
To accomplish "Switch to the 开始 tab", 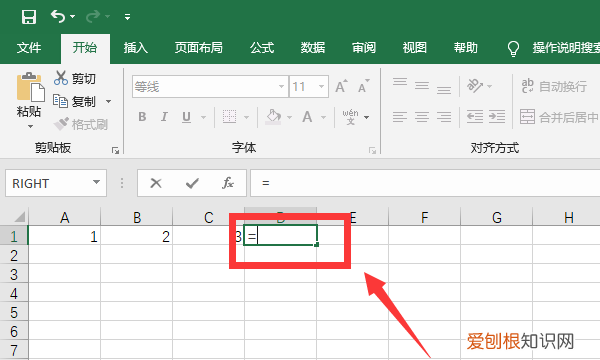I will 85,48.
